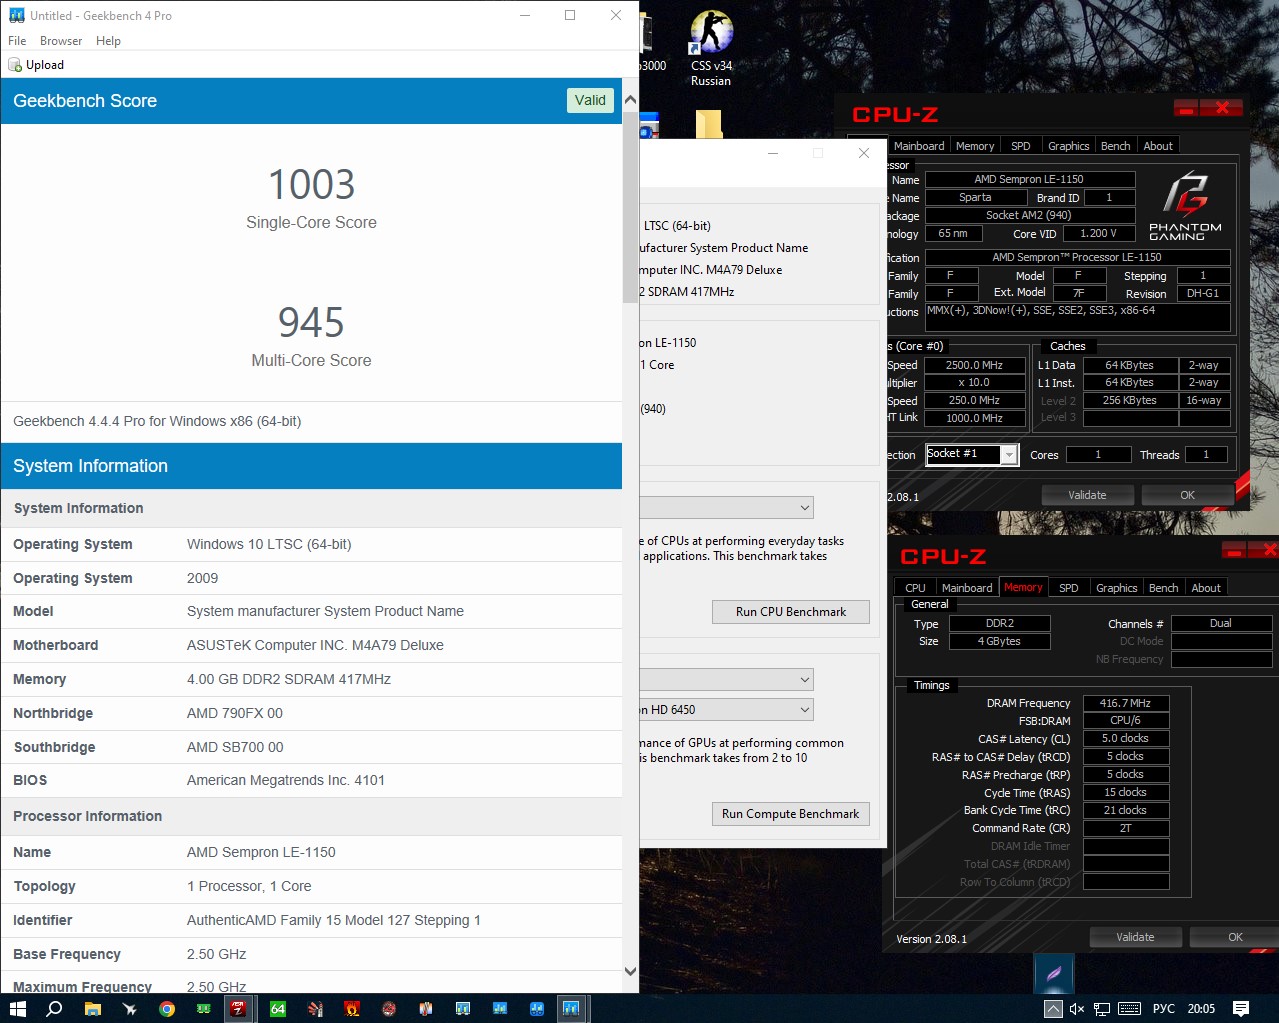Click the DRAM Frequency 416.7 MHz field
This screenshot has height=1023, width=1279.
tap(1126, 703)
